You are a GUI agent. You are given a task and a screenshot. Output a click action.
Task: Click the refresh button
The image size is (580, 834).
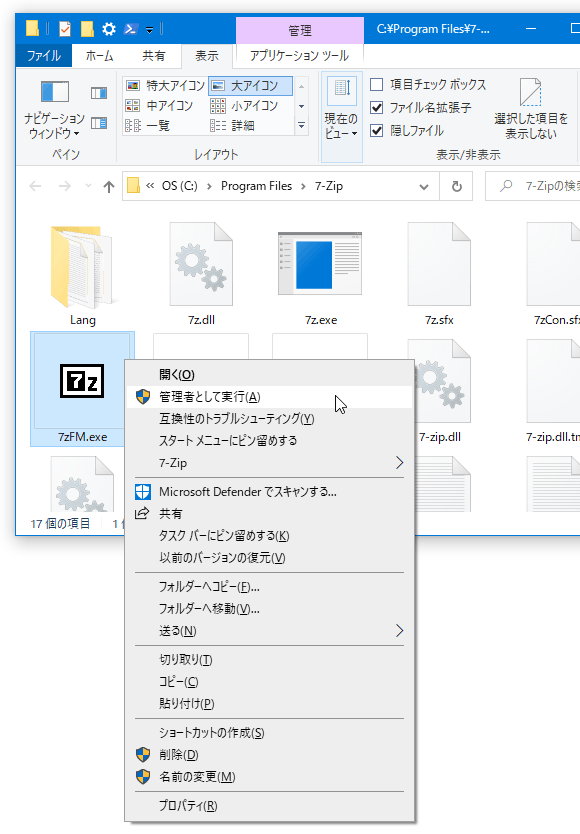pos(457,187)
